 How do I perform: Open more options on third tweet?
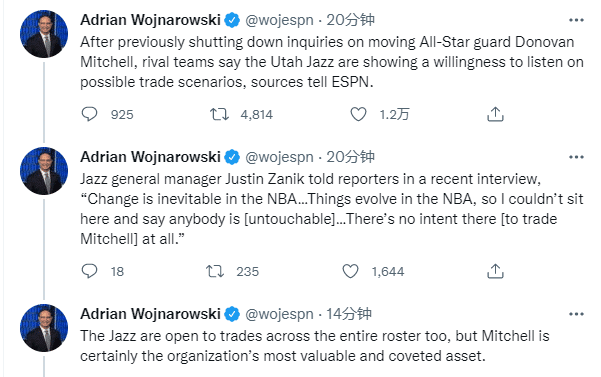[576, 314]
